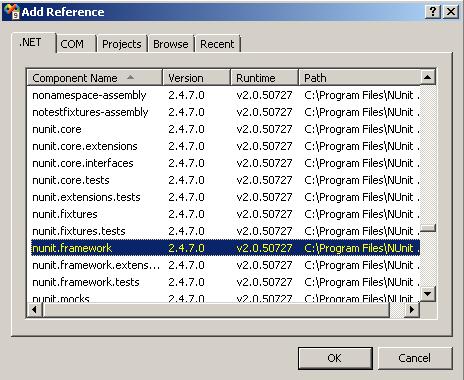Dismiss dialog with Cancel button
The width and height of the screenshot is (464, 380).
(x=415, y=358)
